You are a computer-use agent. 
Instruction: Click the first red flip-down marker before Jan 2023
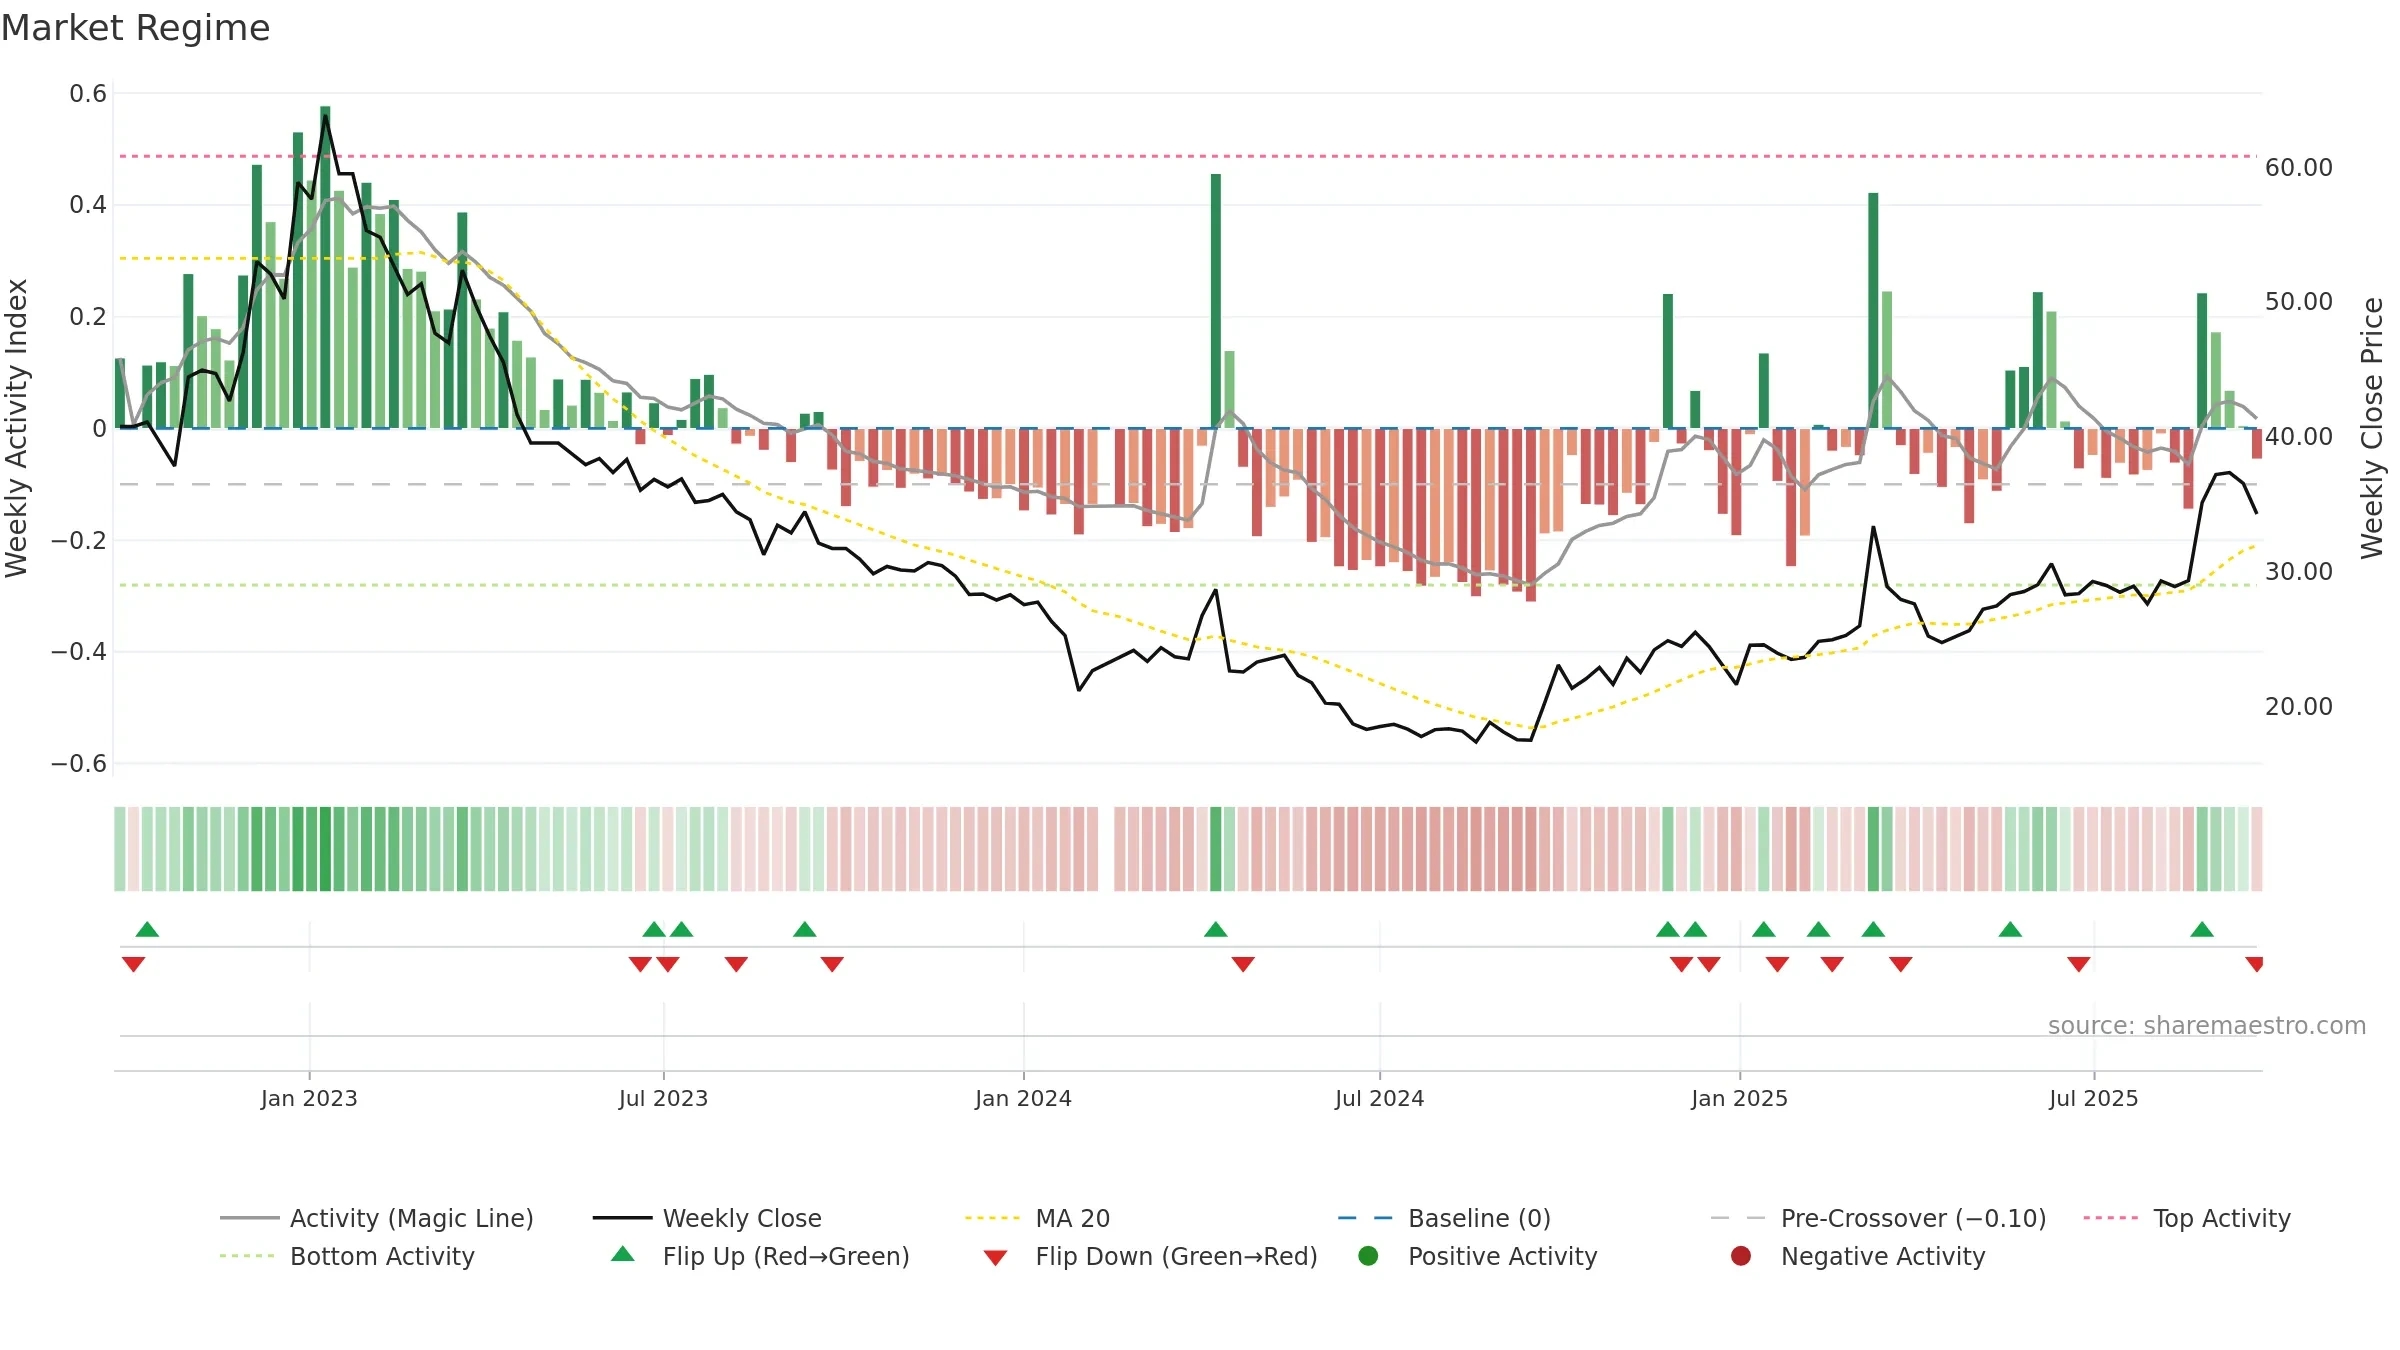[x=133, y=964]
